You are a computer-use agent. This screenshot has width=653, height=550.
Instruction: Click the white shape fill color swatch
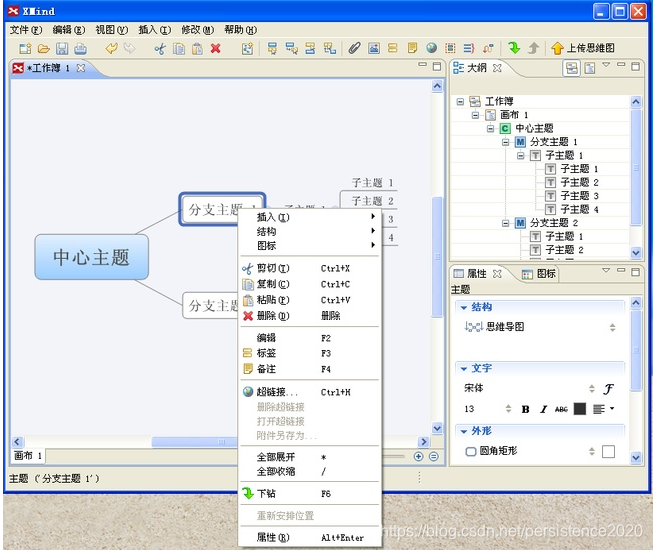(x=608, y=452)
